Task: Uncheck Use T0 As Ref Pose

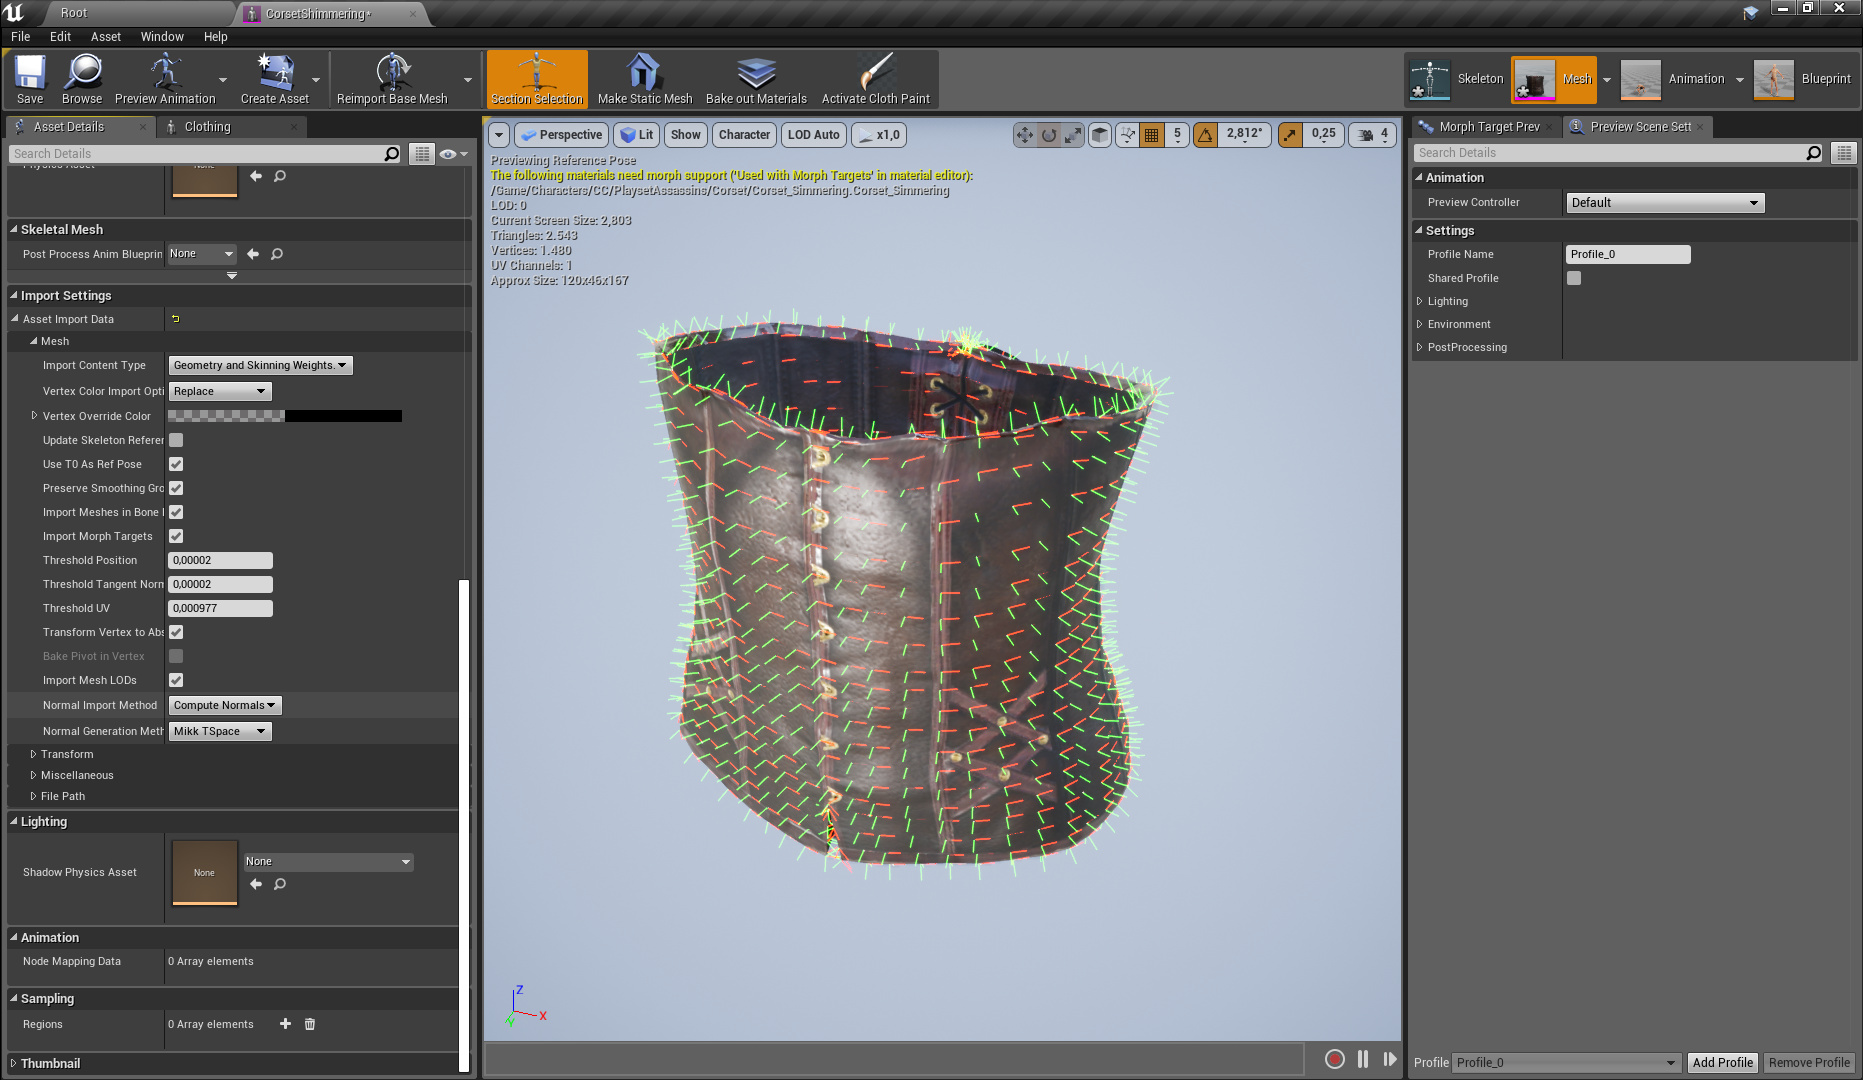Action: pyautogui.click(x=176, y=464)
